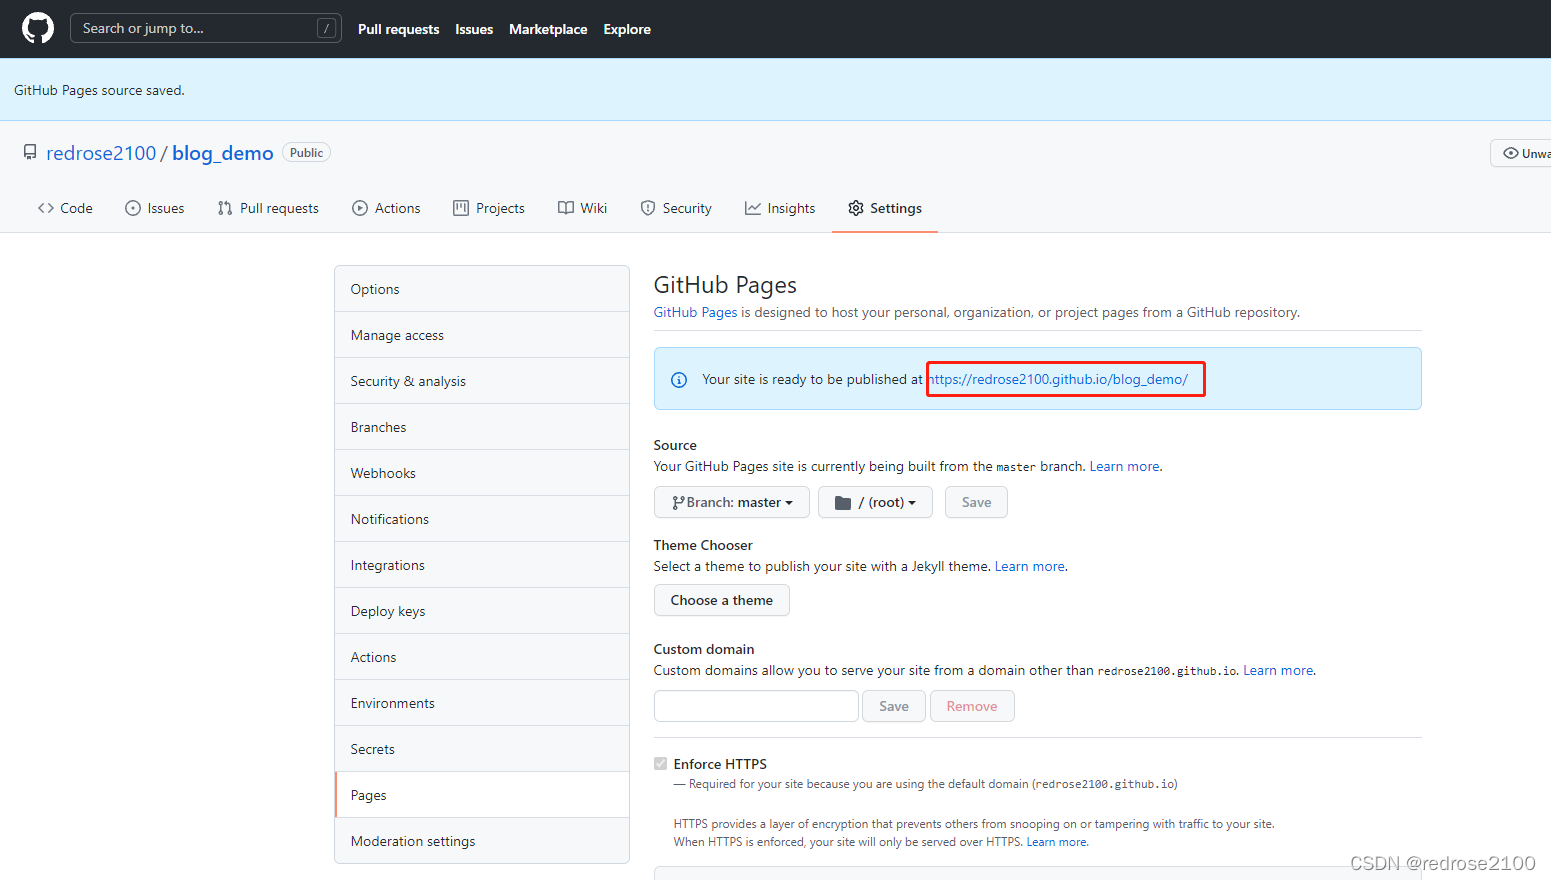Open the GitHub Pages documentation link

click(695, 312)
